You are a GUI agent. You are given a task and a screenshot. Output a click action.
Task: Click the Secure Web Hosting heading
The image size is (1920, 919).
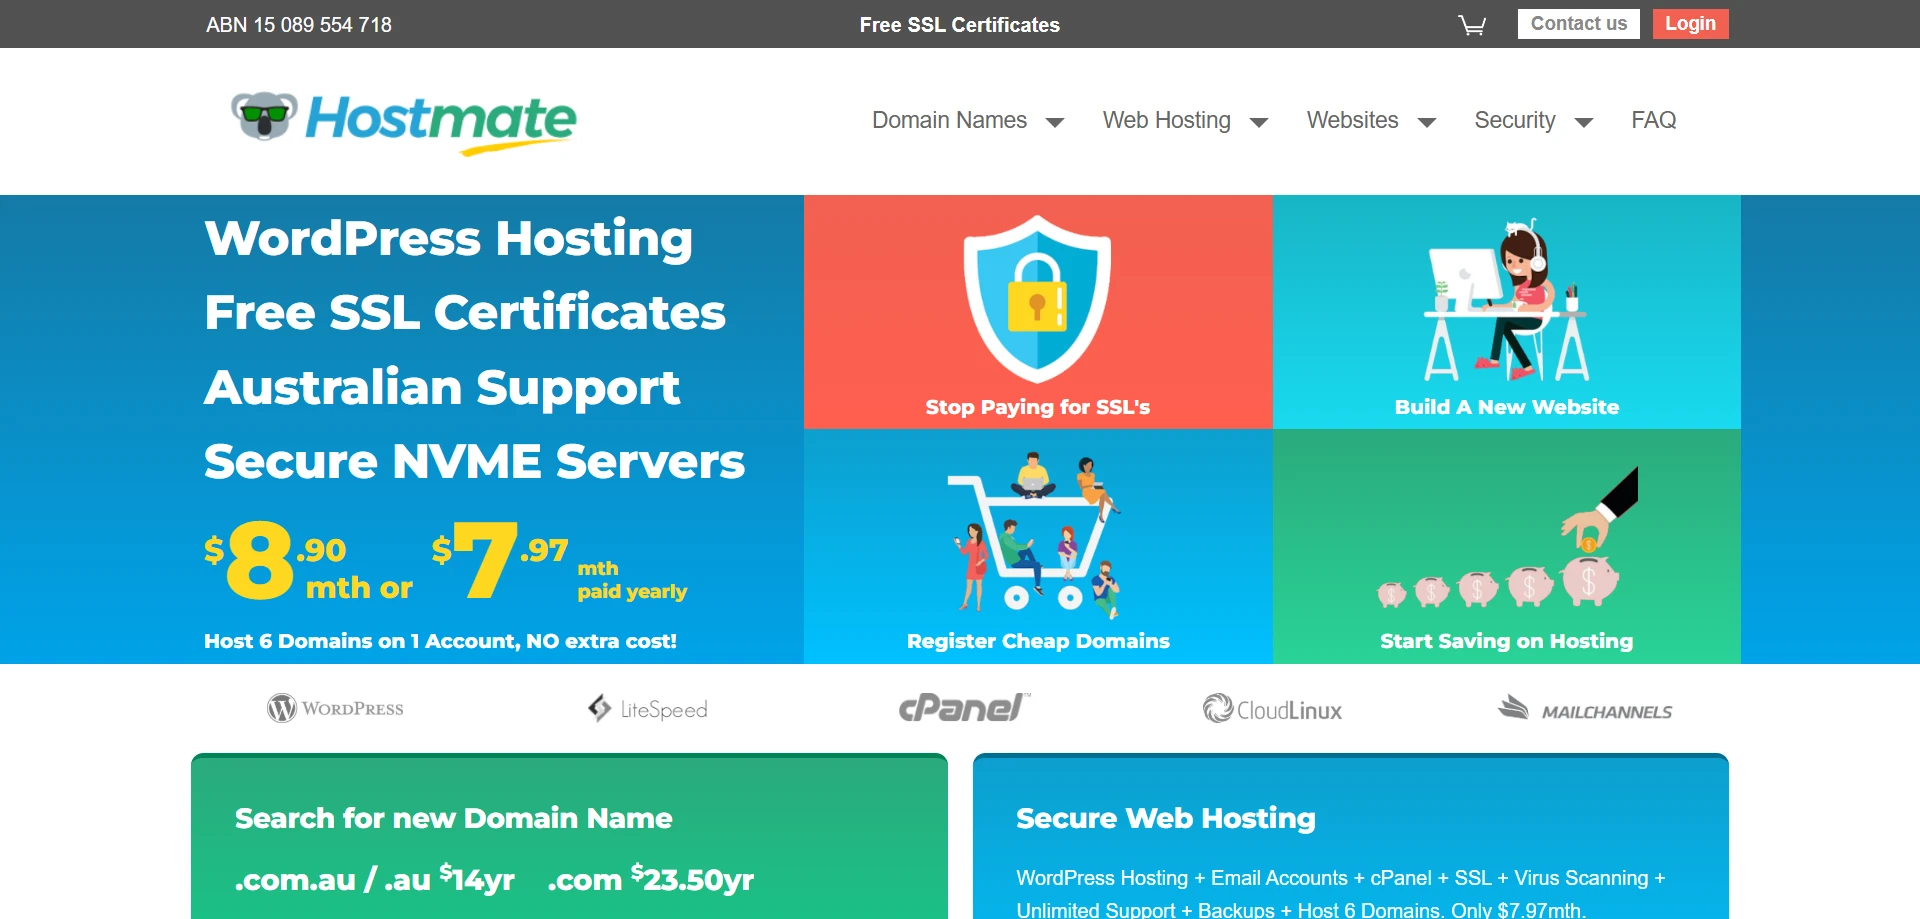[1166, 818]
